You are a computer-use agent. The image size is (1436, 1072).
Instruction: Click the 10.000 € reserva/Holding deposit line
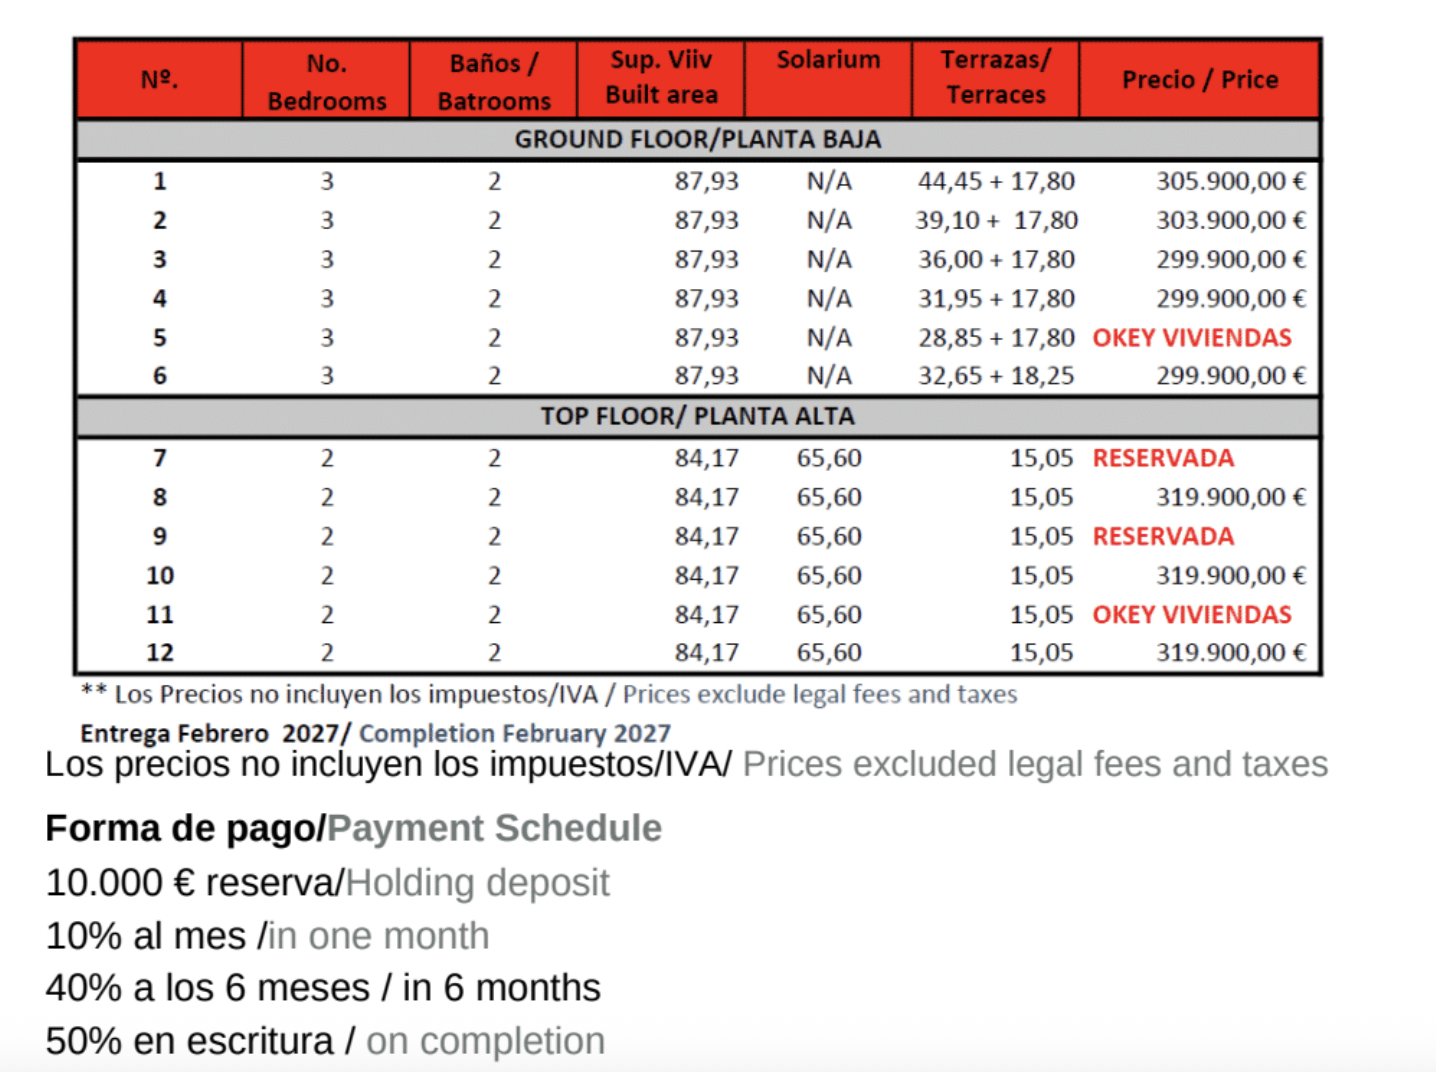[327, 883]
